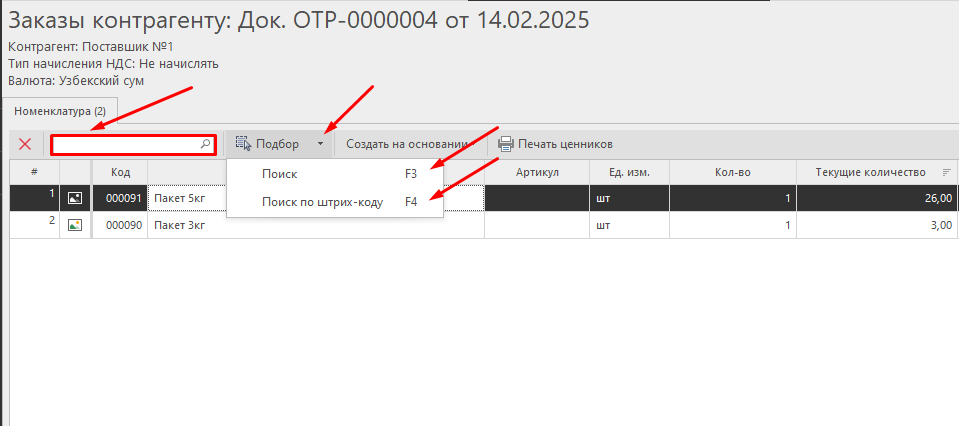
Task: Select Поиск по штрих-коду menu item
Action: 322,202
